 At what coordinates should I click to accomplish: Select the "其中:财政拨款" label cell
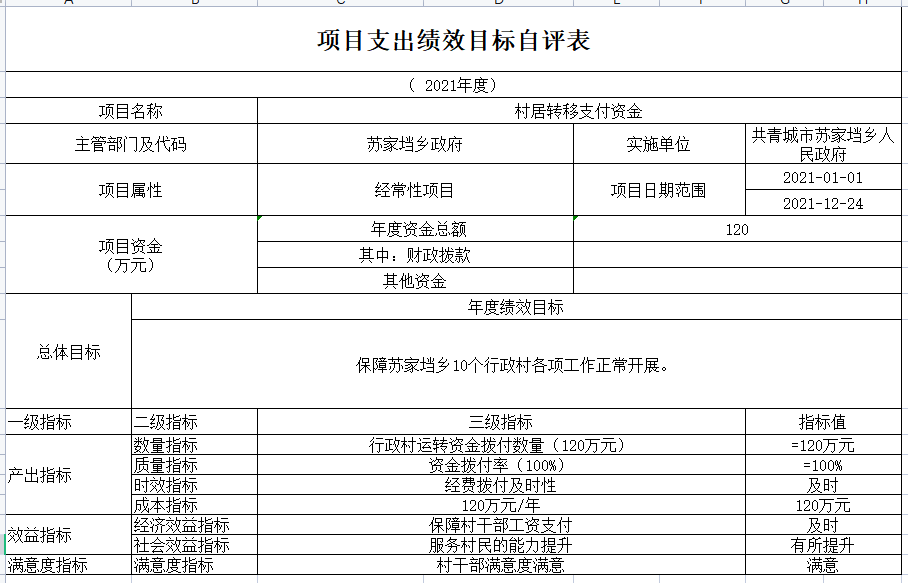[x=415, y=255]
